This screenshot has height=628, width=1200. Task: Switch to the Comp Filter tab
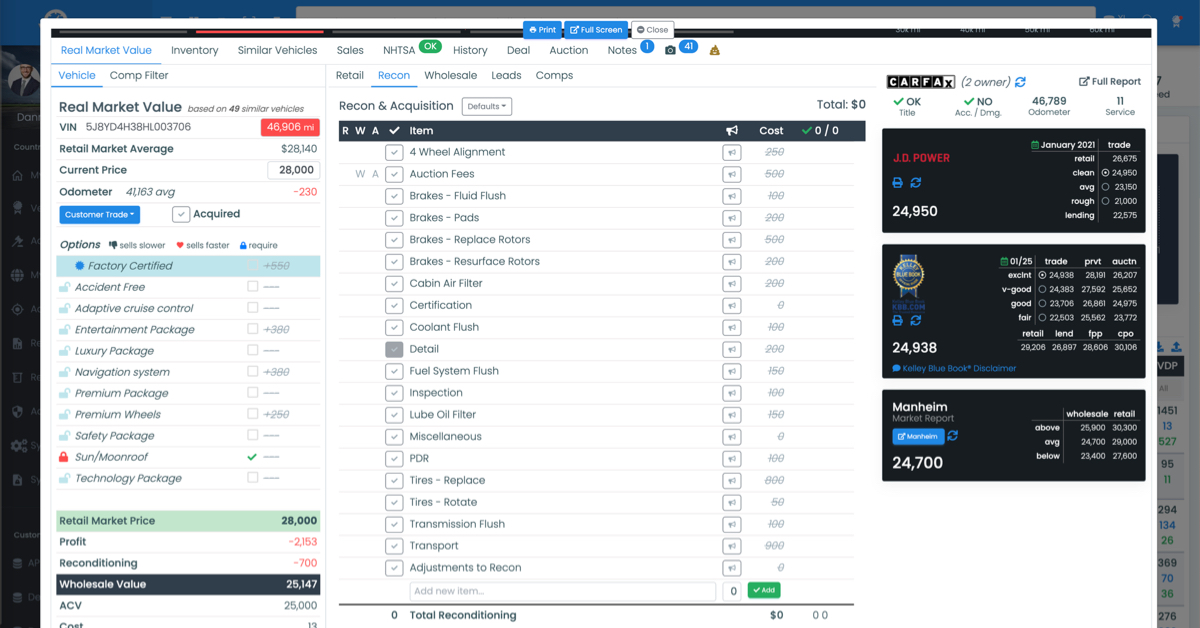coord(139,75)
